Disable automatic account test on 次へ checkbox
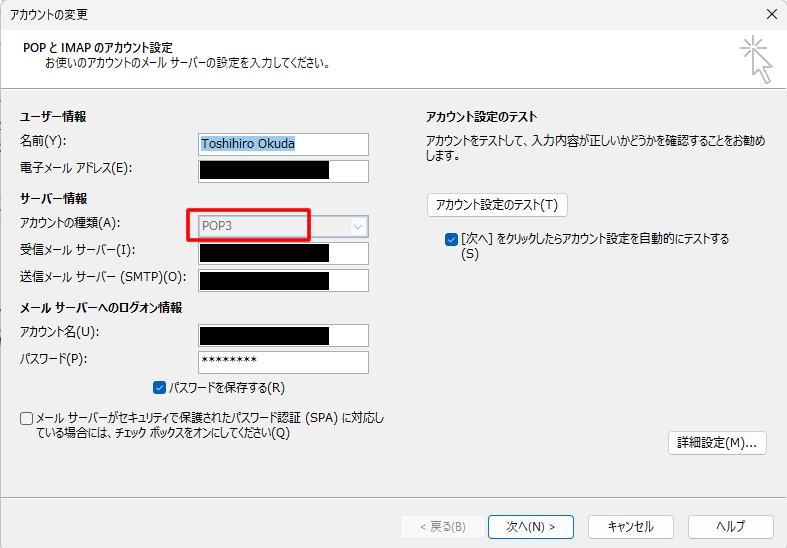The image size is (787, 548). [451, 240]
